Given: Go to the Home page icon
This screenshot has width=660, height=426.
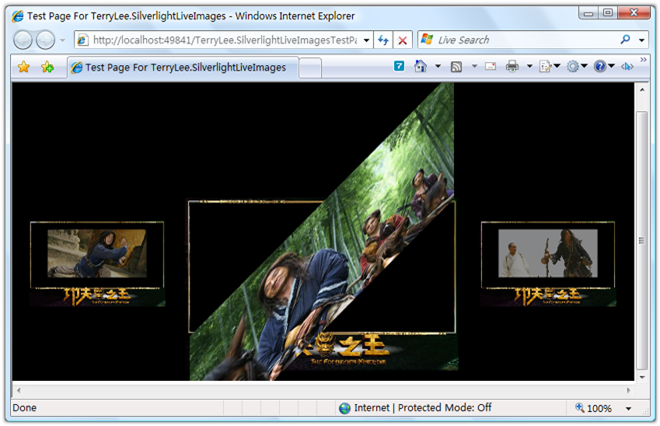Looking at the screenshot, I should click(x=420, y=66).
